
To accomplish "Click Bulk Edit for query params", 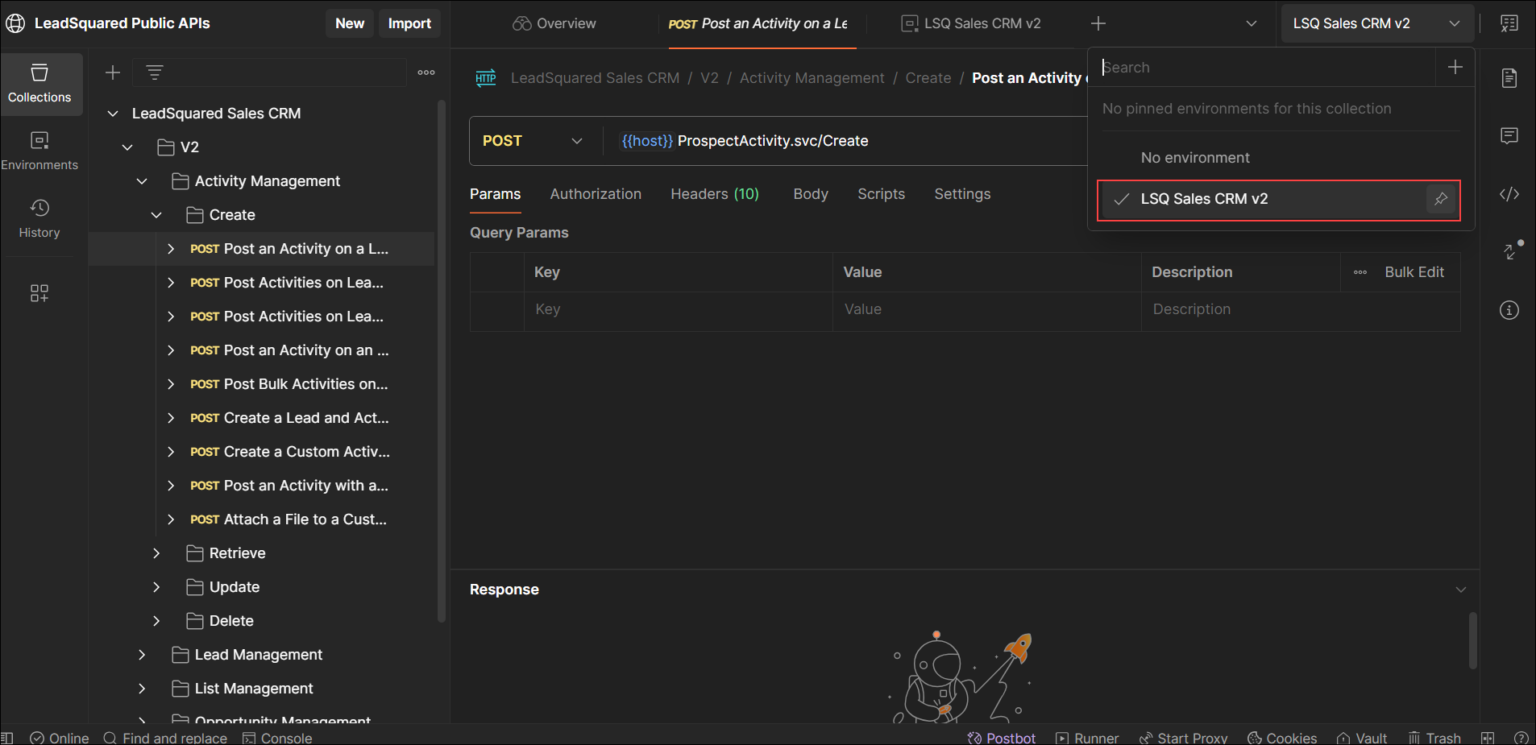I will click(1414, 272).
